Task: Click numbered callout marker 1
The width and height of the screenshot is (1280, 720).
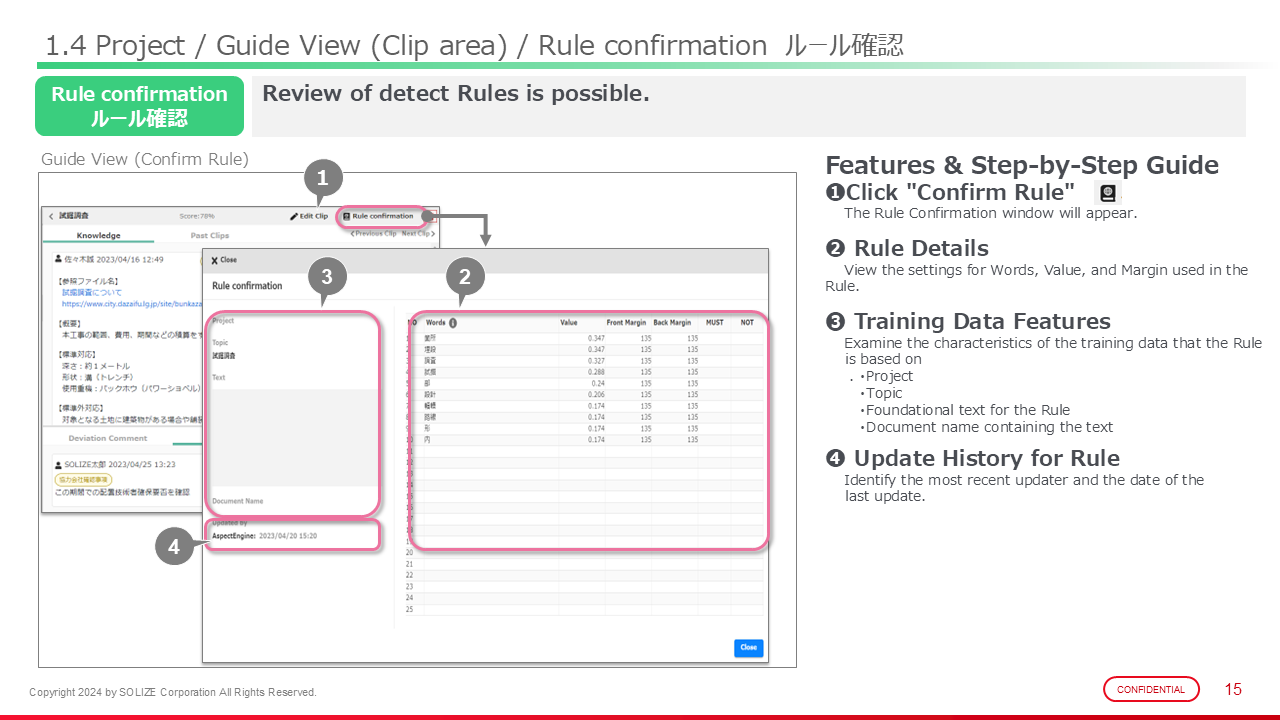Action: [322, 178]
